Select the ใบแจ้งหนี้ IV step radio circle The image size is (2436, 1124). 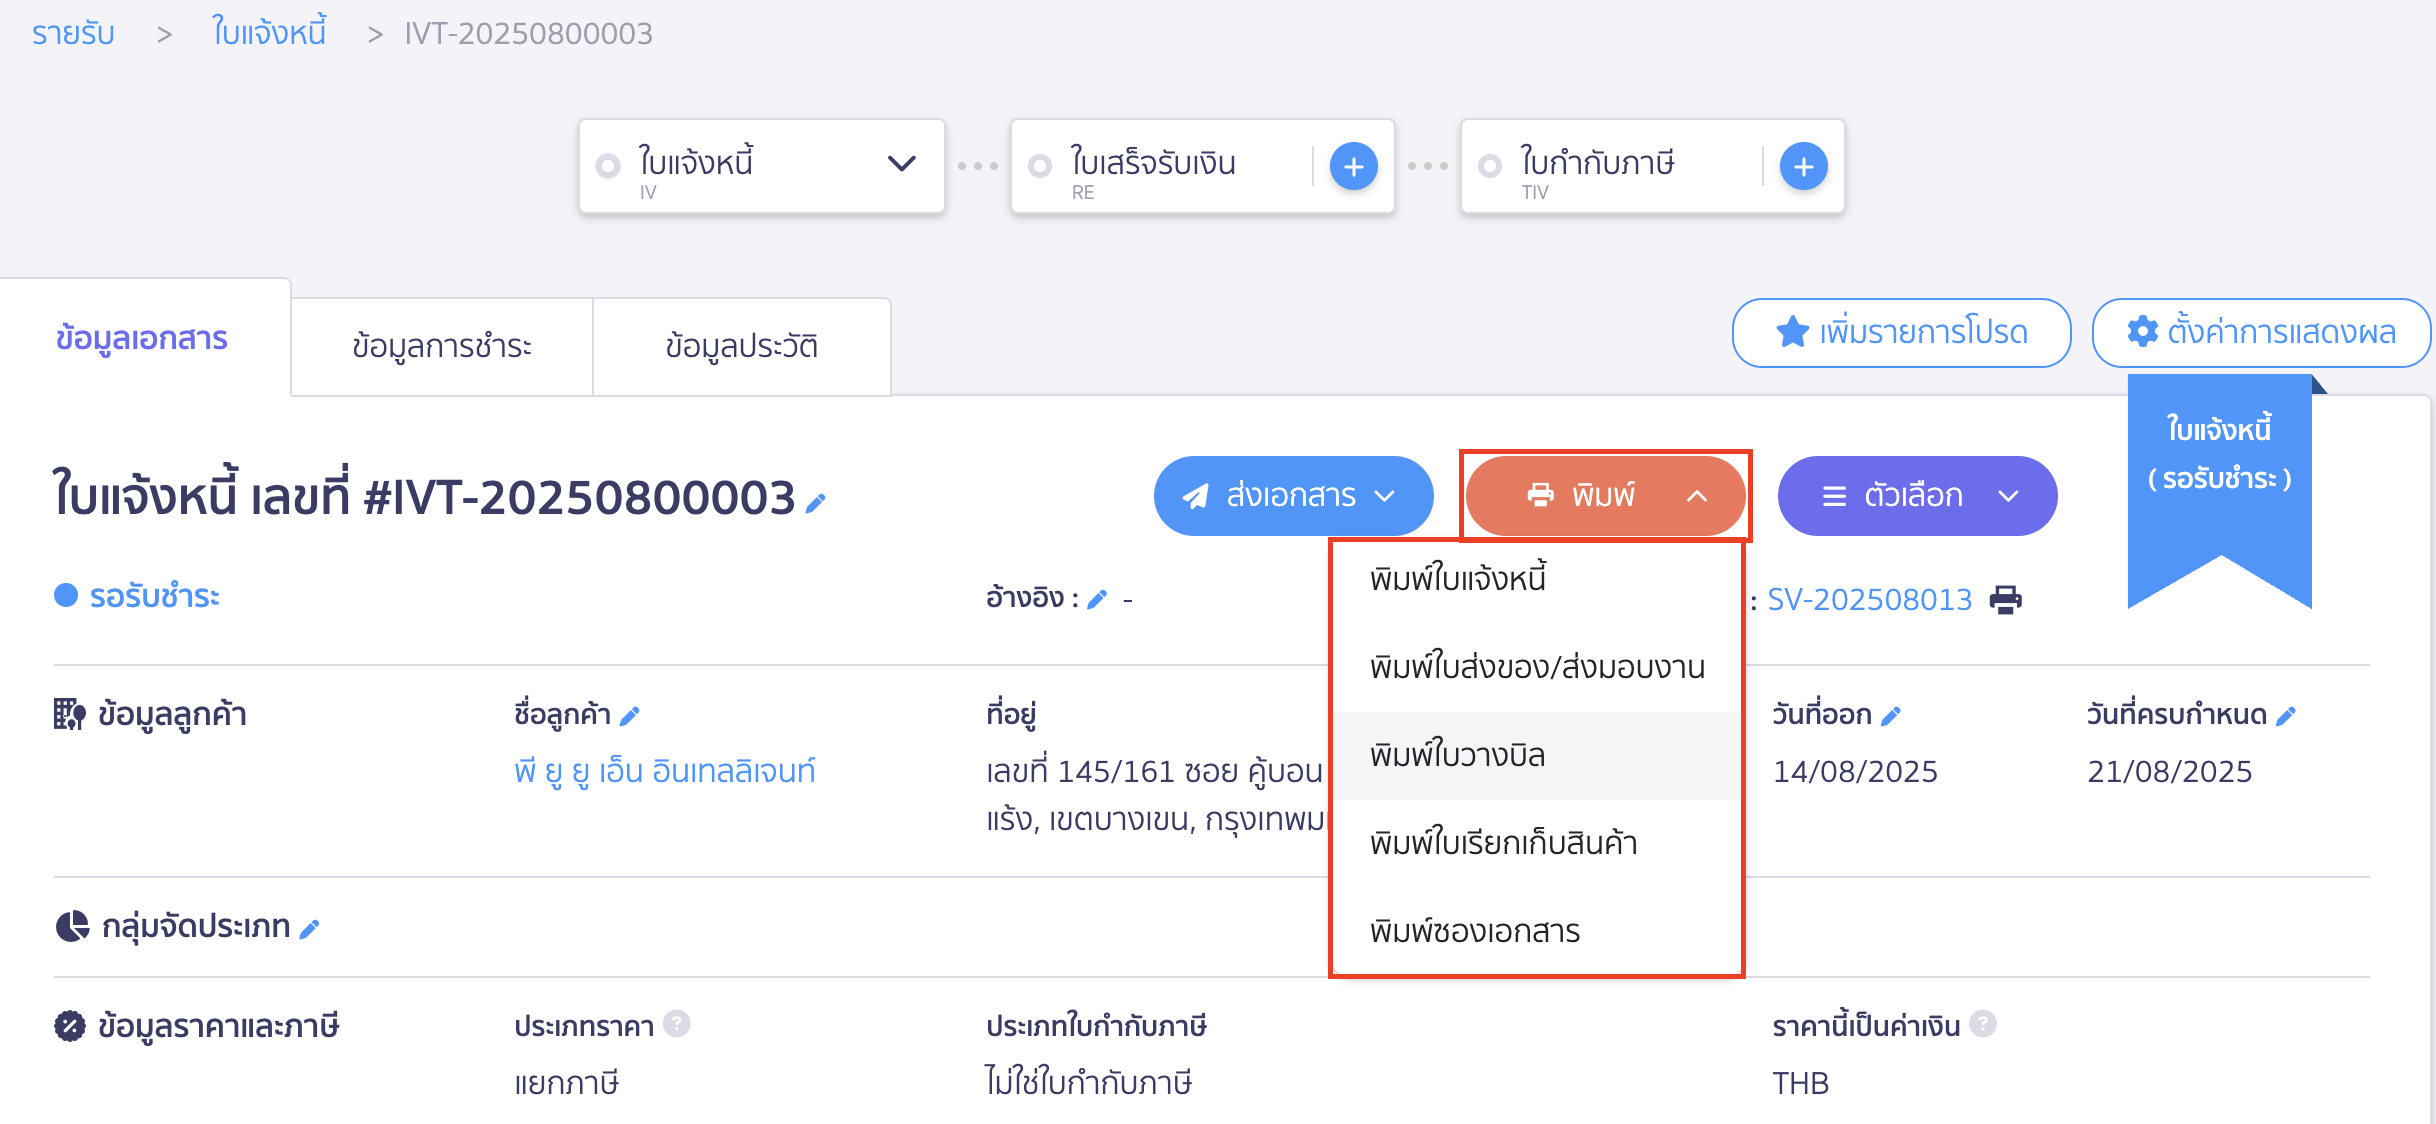608,166
